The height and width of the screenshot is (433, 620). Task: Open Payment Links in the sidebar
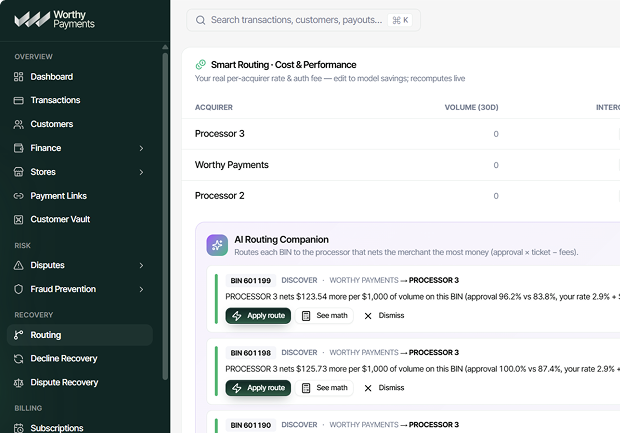tap(79, 196)
